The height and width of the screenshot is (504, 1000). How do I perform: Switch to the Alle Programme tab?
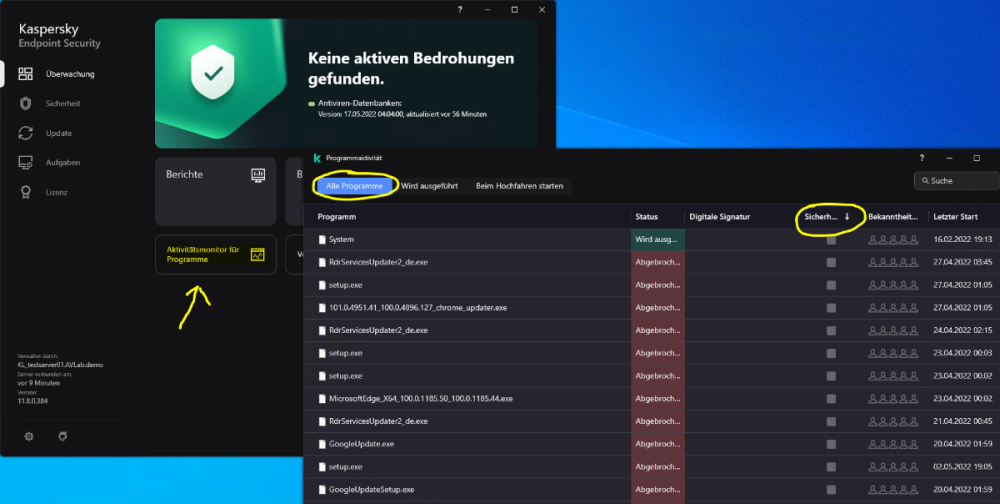pos(354,186)
